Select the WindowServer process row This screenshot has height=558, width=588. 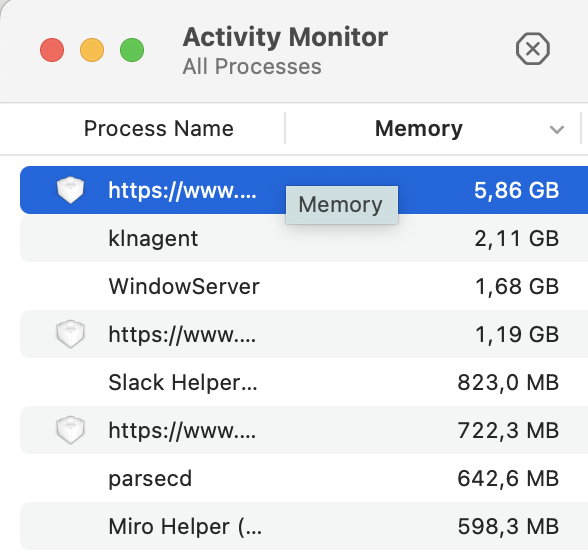304,286
